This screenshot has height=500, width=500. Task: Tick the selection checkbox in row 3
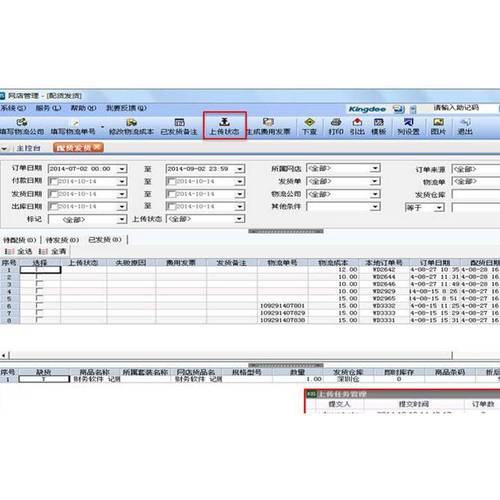[39, 284]
